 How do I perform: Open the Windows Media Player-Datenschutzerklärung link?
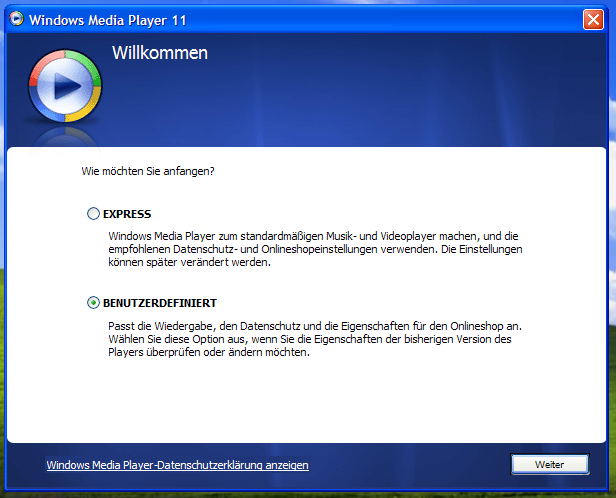178,465
